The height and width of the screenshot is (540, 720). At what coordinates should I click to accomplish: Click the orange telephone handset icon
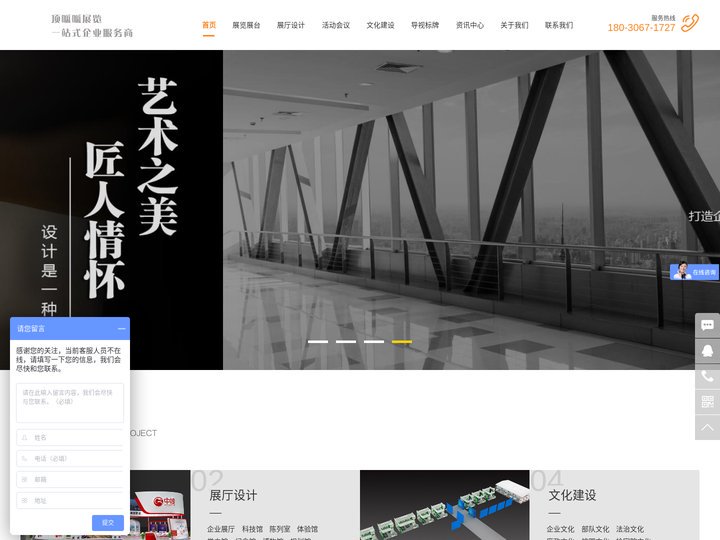click(690, 23)
